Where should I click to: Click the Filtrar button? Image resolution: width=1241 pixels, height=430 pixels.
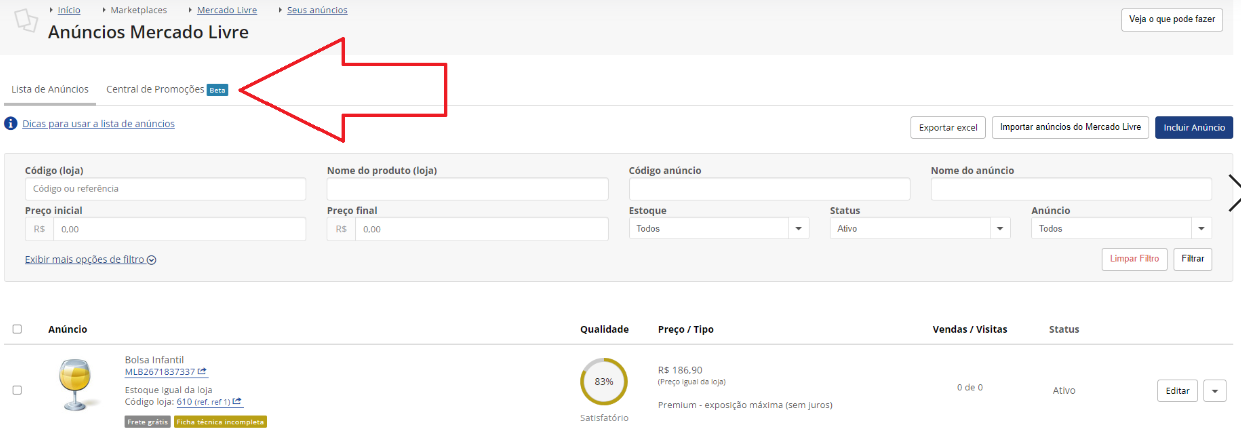pos(1193,259)
